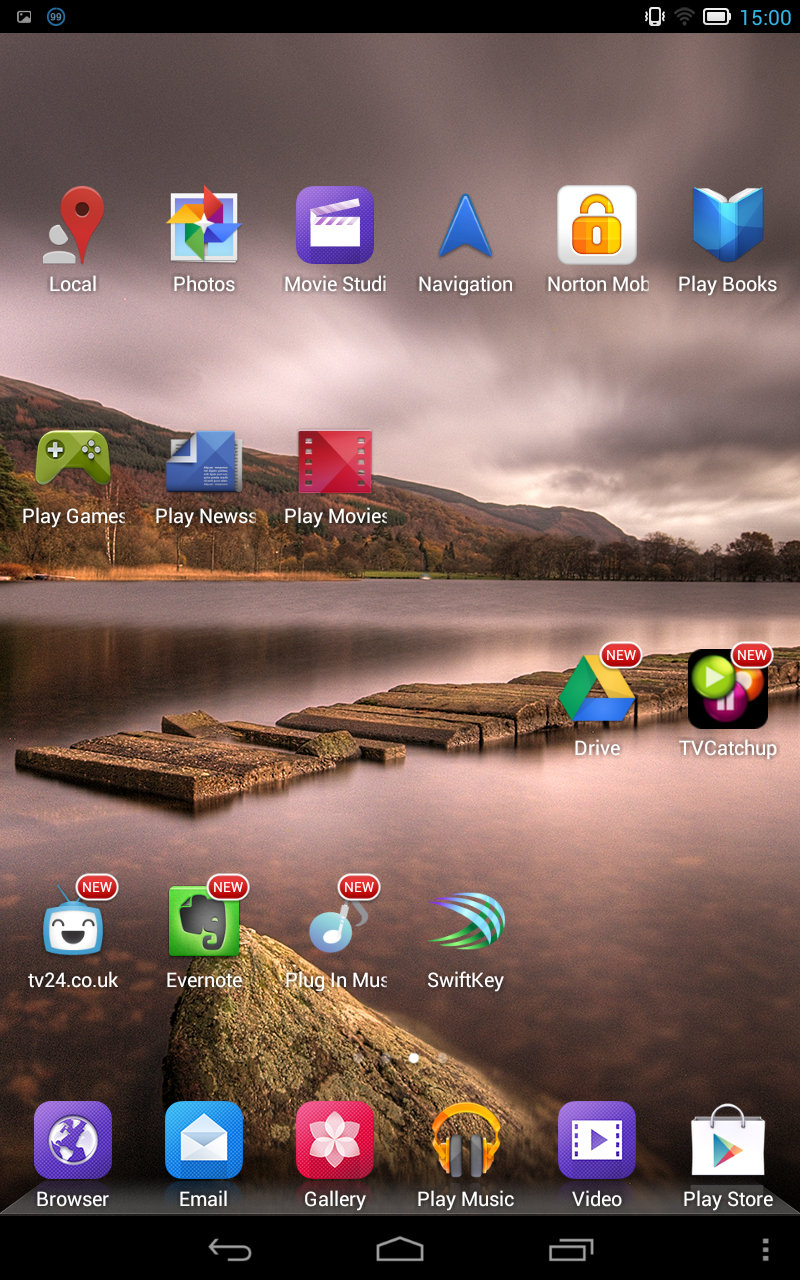Open the Google Drive app
Image resolution: width=800 pixels, height=1280 pixels.
pos(597,690)
